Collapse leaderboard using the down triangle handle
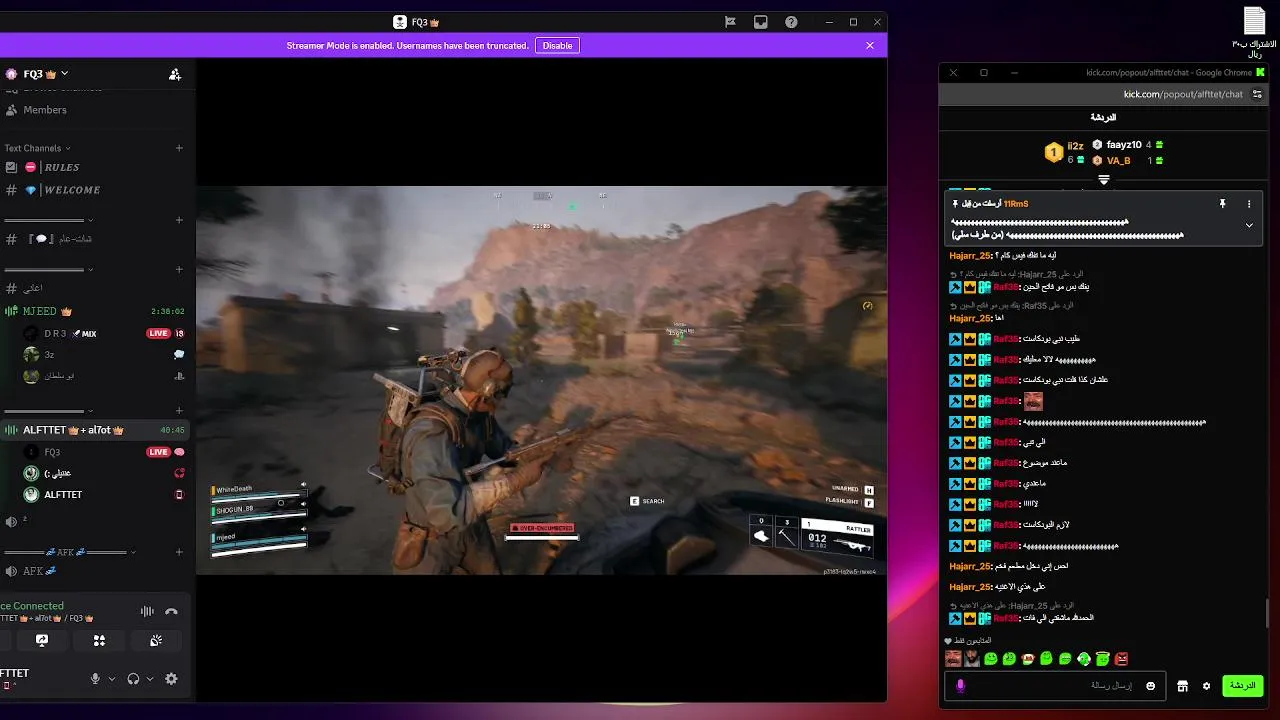 pyautogui.click(x=1104, y=180)
